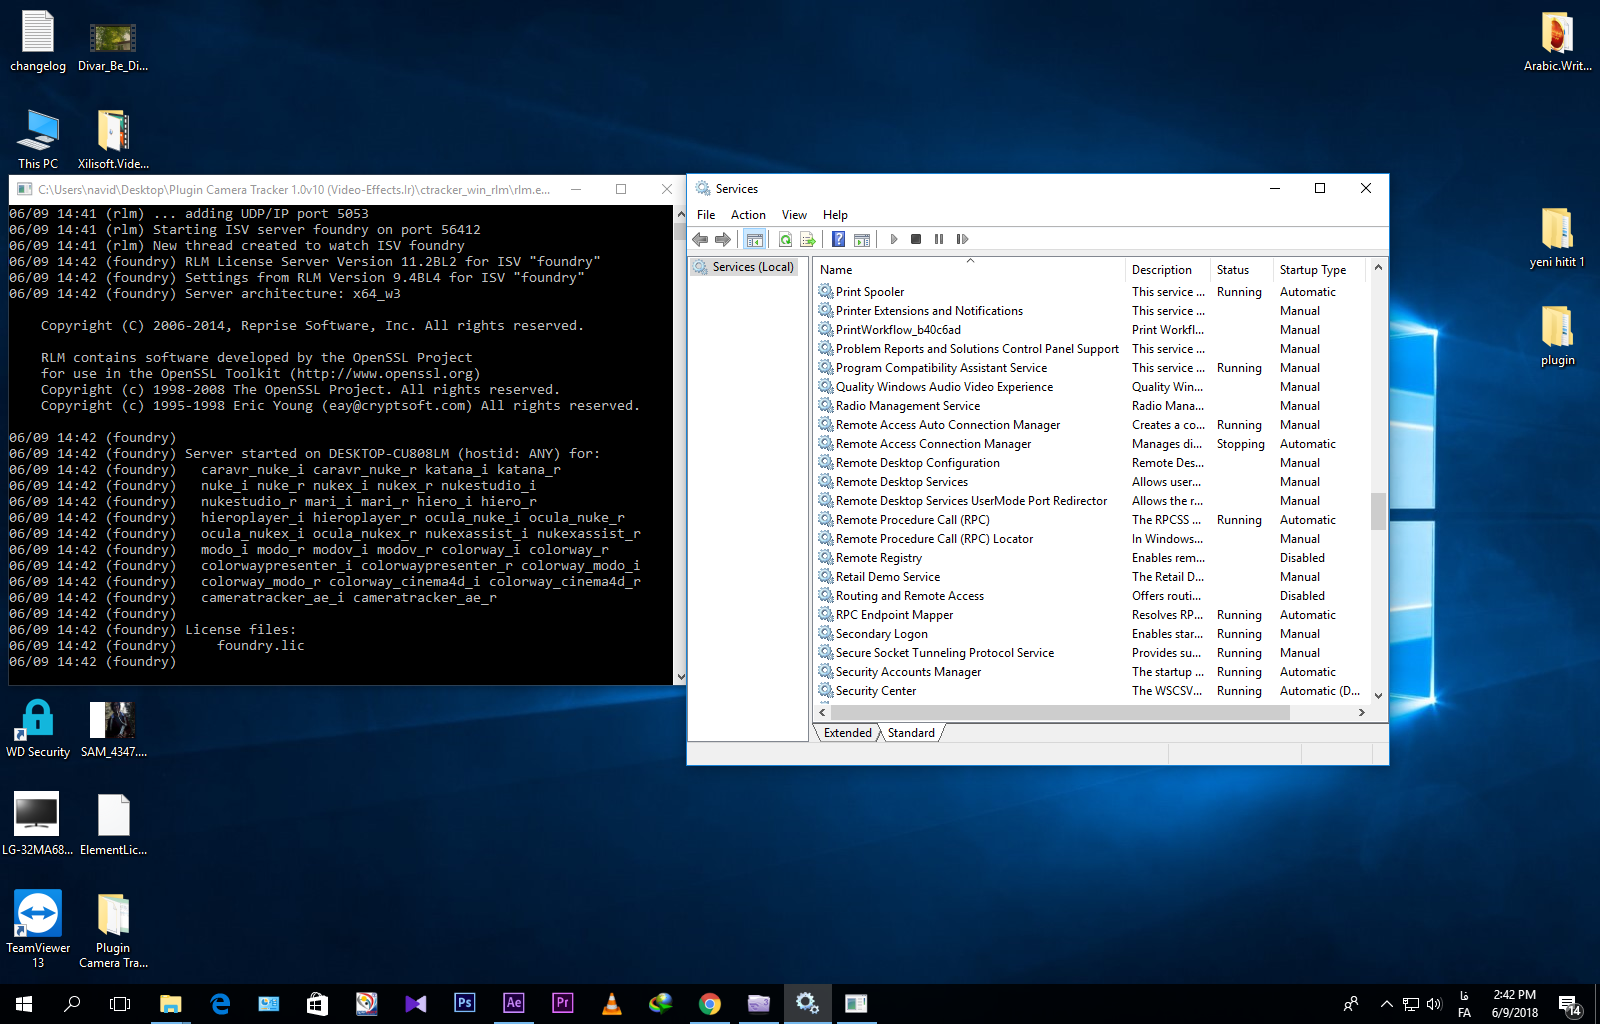The width and height of the screenshot is (1600, 1024).
Task: Click the Pause Service icon
Action: [x=939, y=239]
